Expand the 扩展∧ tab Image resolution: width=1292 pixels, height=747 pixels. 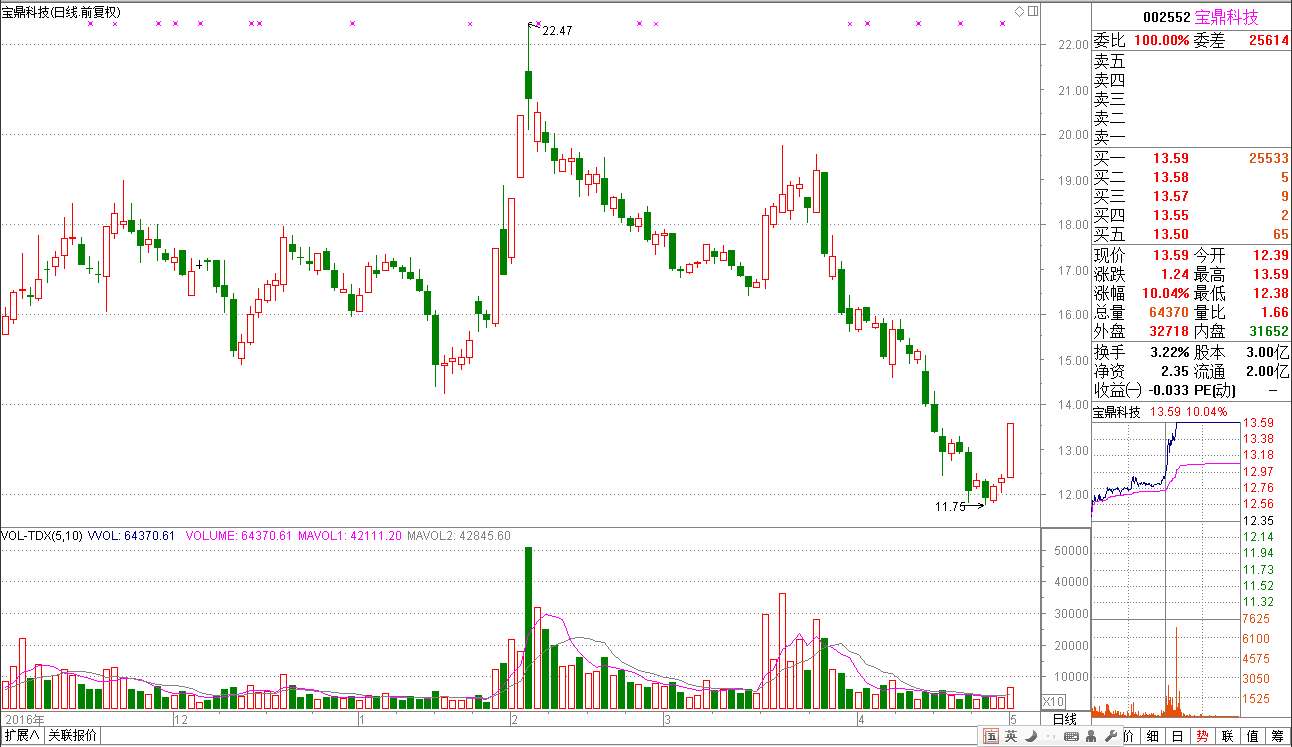pyautogui.click(x=21, y=736)
